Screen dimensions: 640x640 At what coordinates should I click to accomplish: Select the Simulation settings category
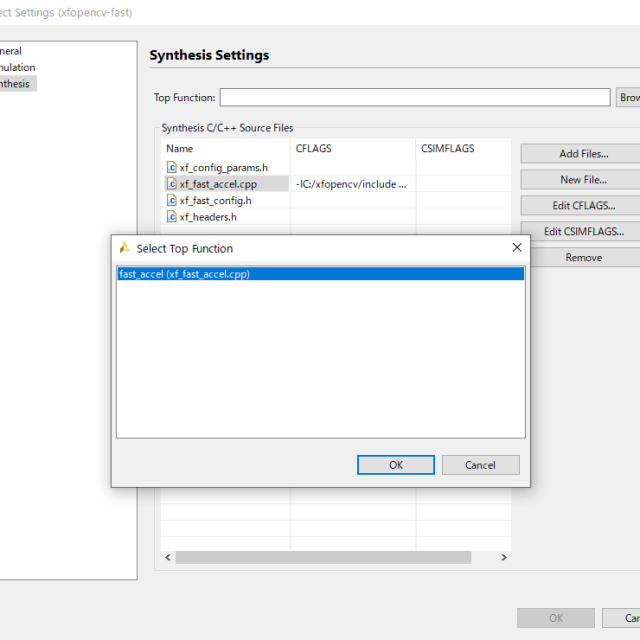16,67
